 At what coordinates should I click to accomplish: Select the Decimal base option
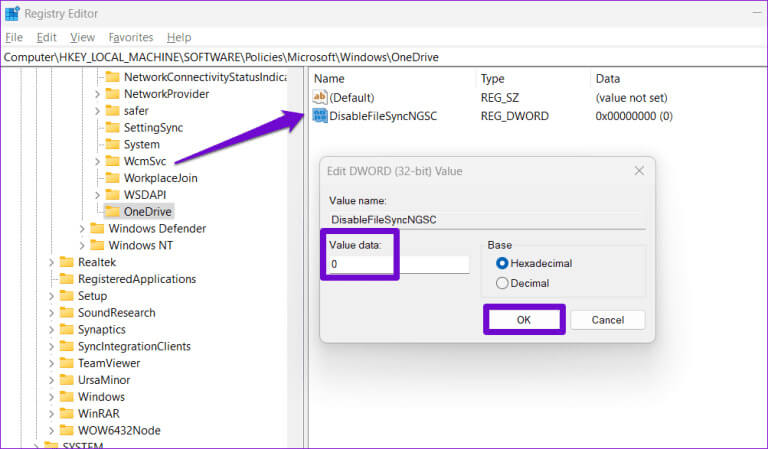pyautogui.click(x=502, y=283)
